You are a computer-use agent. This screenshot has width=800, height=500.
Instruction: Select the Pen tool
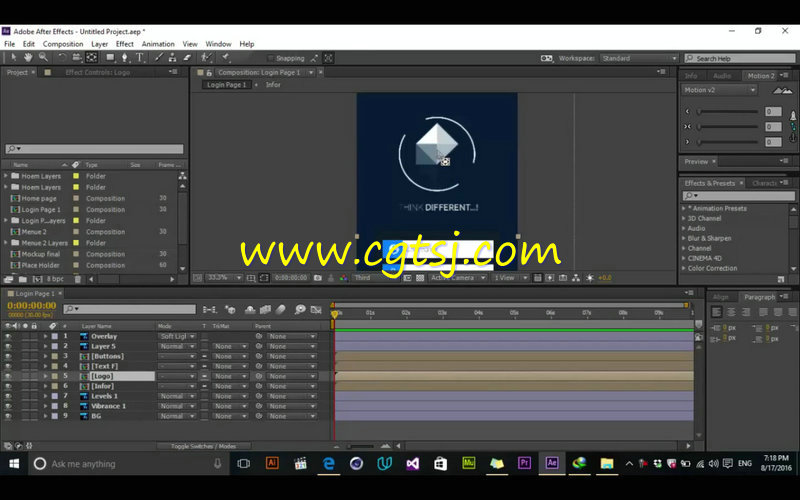coord(124,58)
